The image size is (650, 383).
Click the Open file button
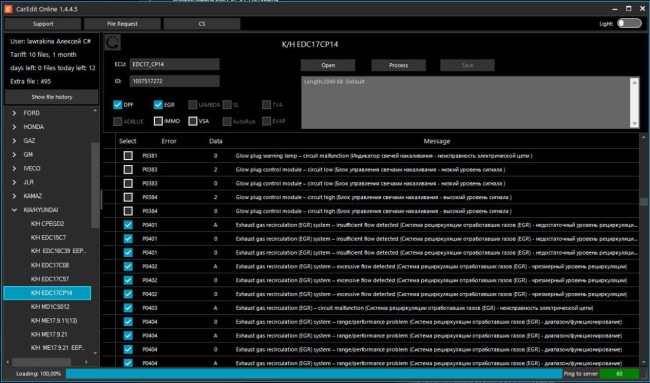(x=328, y=65)
